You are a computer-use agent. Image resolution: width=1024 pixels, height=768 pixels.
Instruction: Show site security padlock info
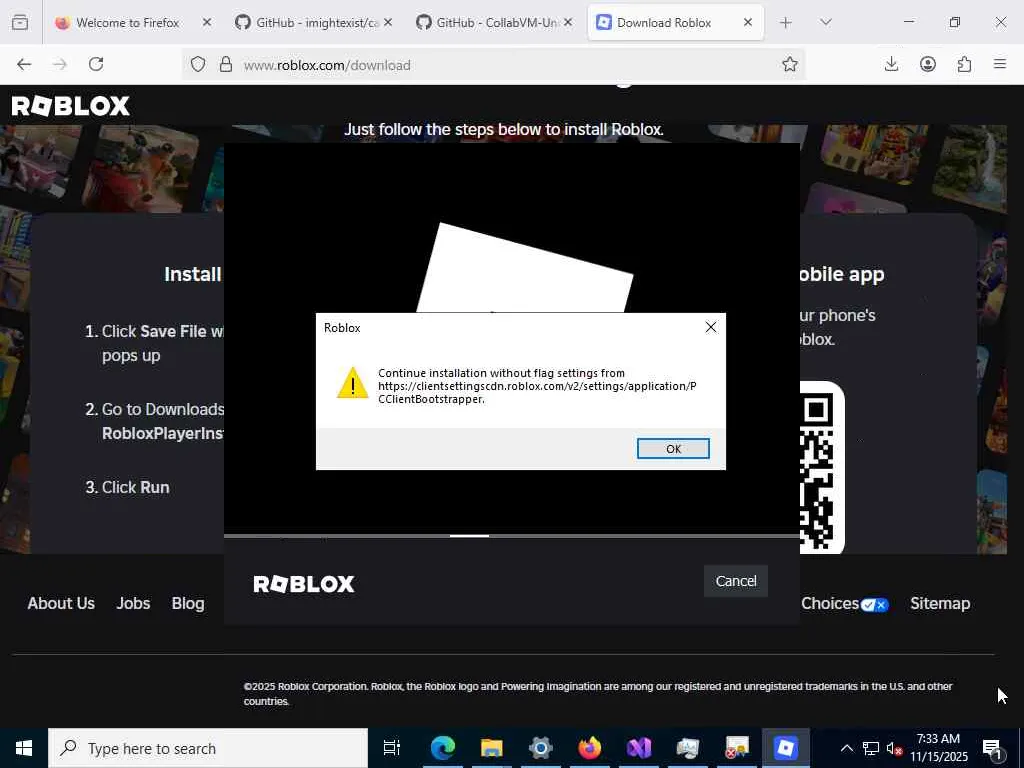point(226,64)
